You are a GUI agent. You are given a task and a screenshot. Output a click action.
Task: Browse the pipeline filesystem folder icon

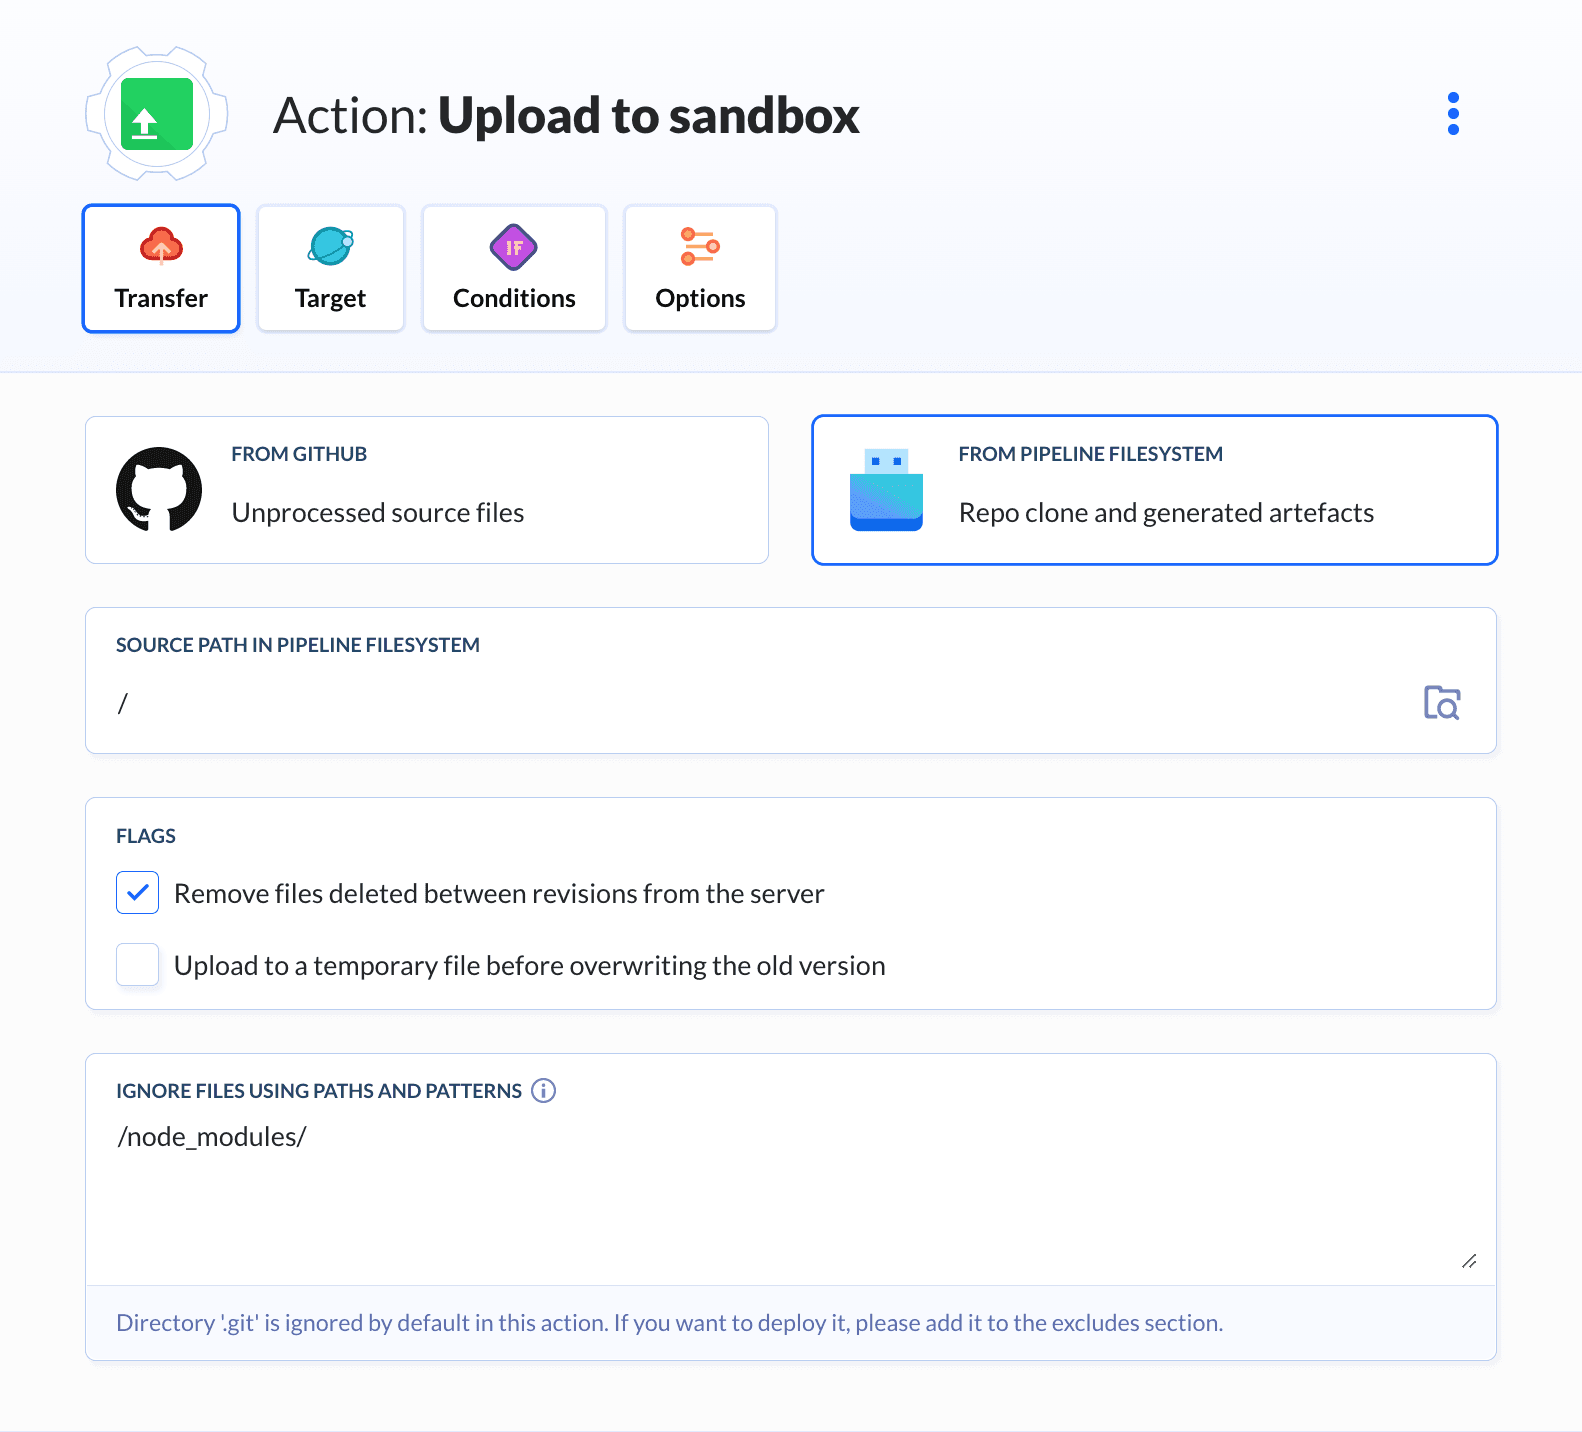[x=1442, y=703]
